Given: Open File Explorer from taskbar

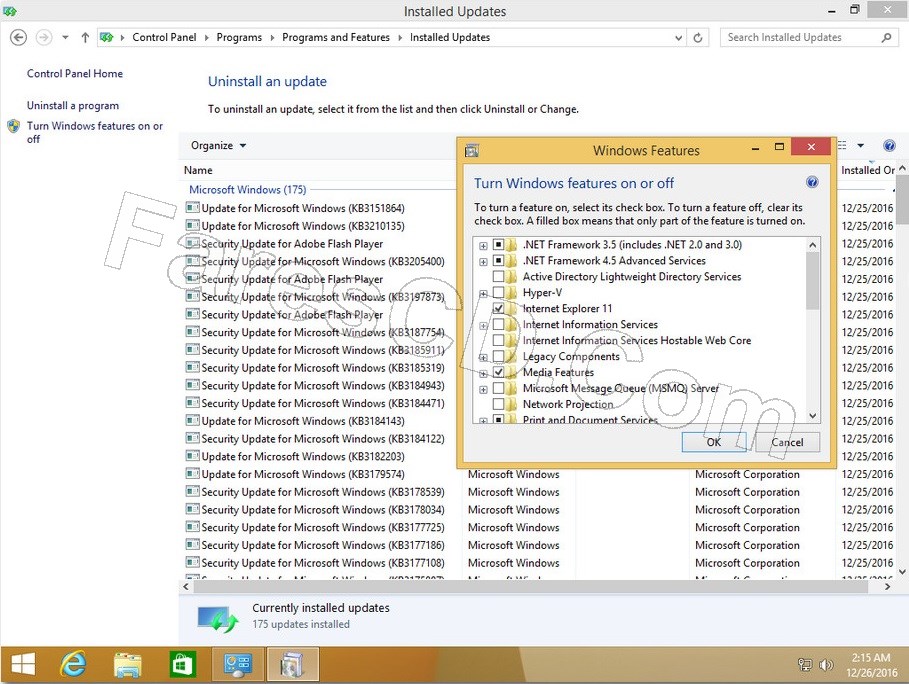Looking at the screenshot, I should point(128,665).
